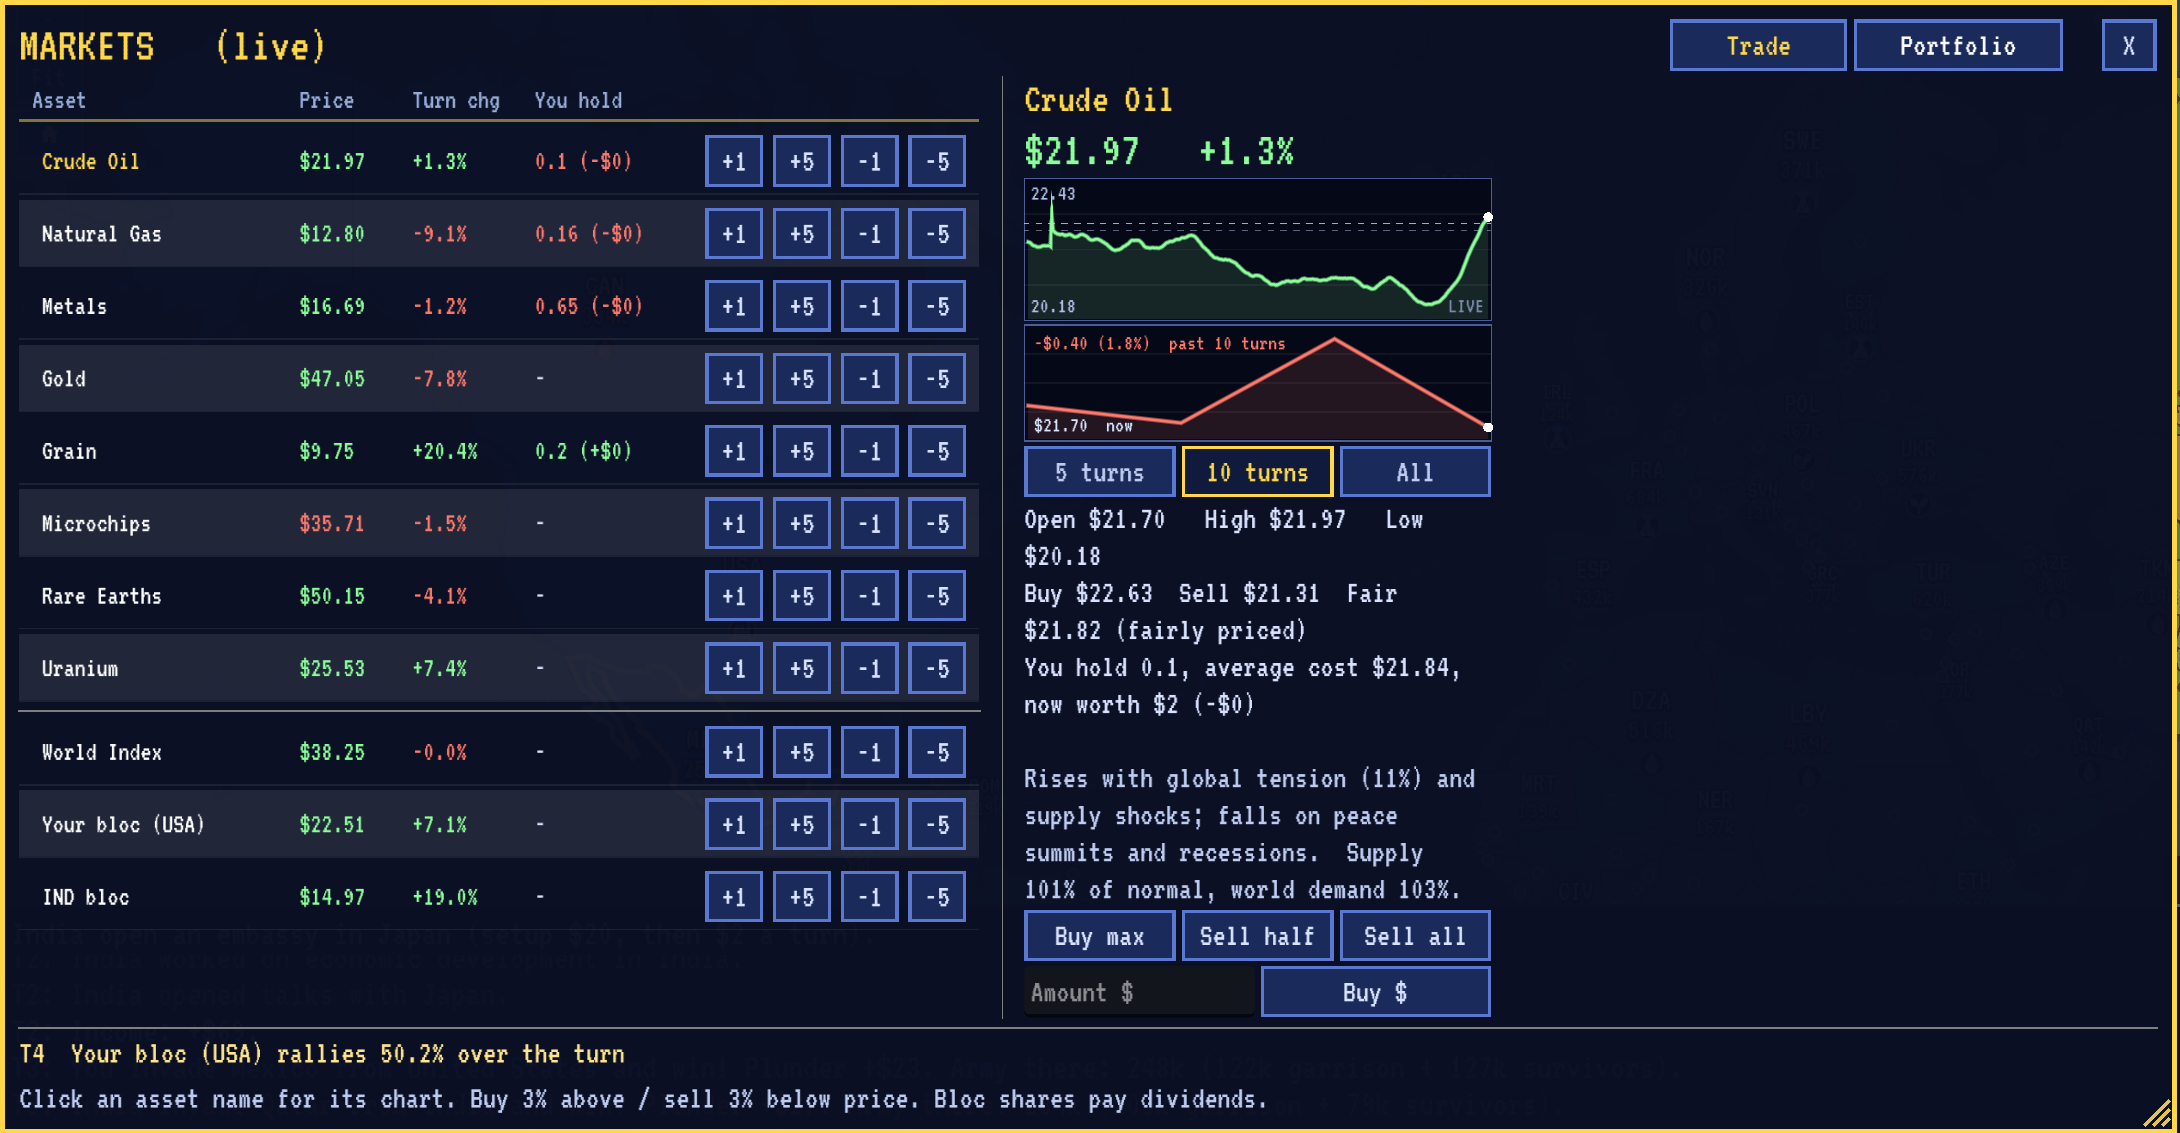Click the live Crude Oil price chart
The image size is (2180, 1133).
click(1257, 250)
